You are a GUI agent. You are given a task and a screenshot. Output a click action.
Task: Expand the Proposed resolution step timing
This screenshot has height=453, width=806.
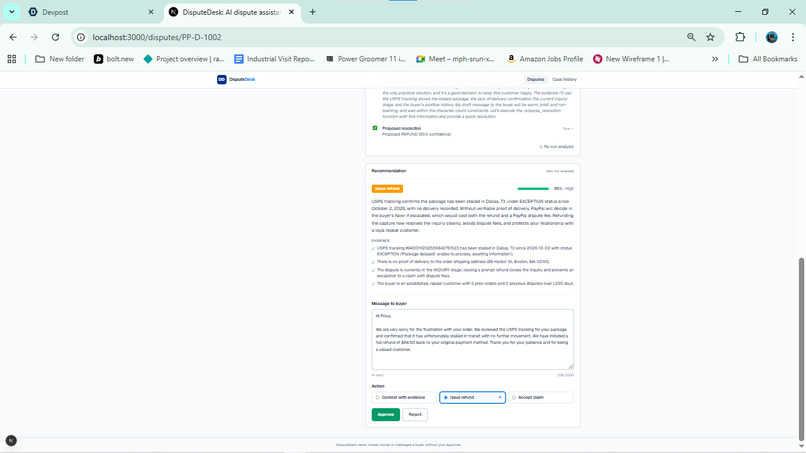567,129
